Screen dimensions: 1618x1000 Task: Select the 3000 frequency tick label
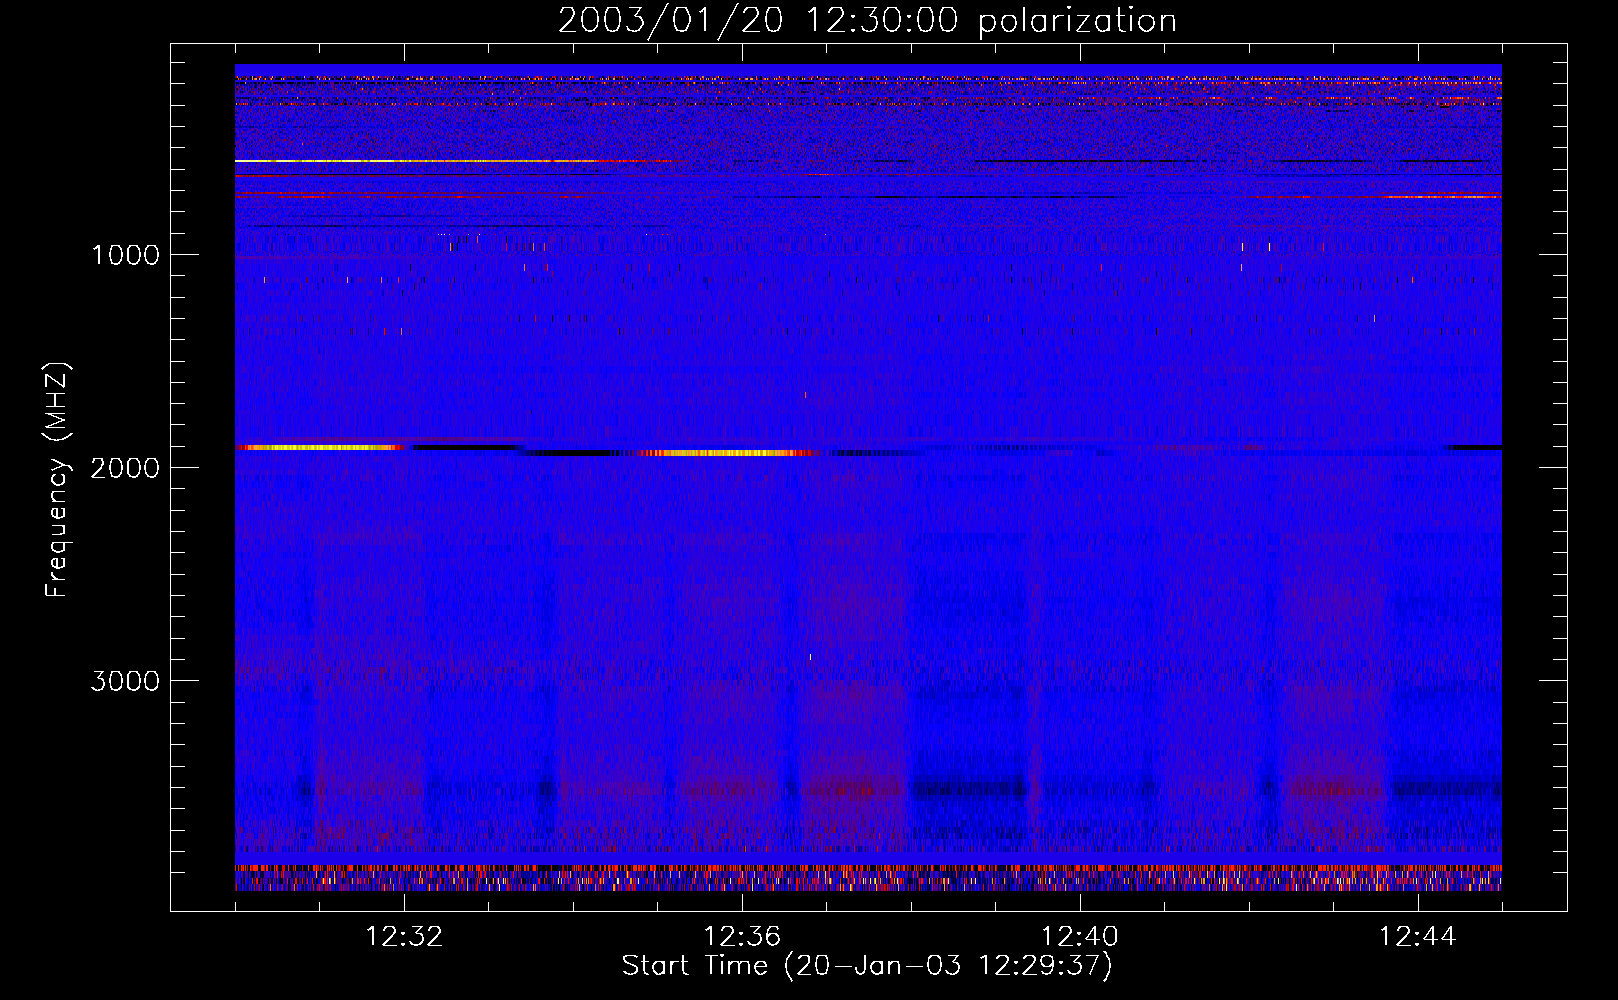coord(125,681)
